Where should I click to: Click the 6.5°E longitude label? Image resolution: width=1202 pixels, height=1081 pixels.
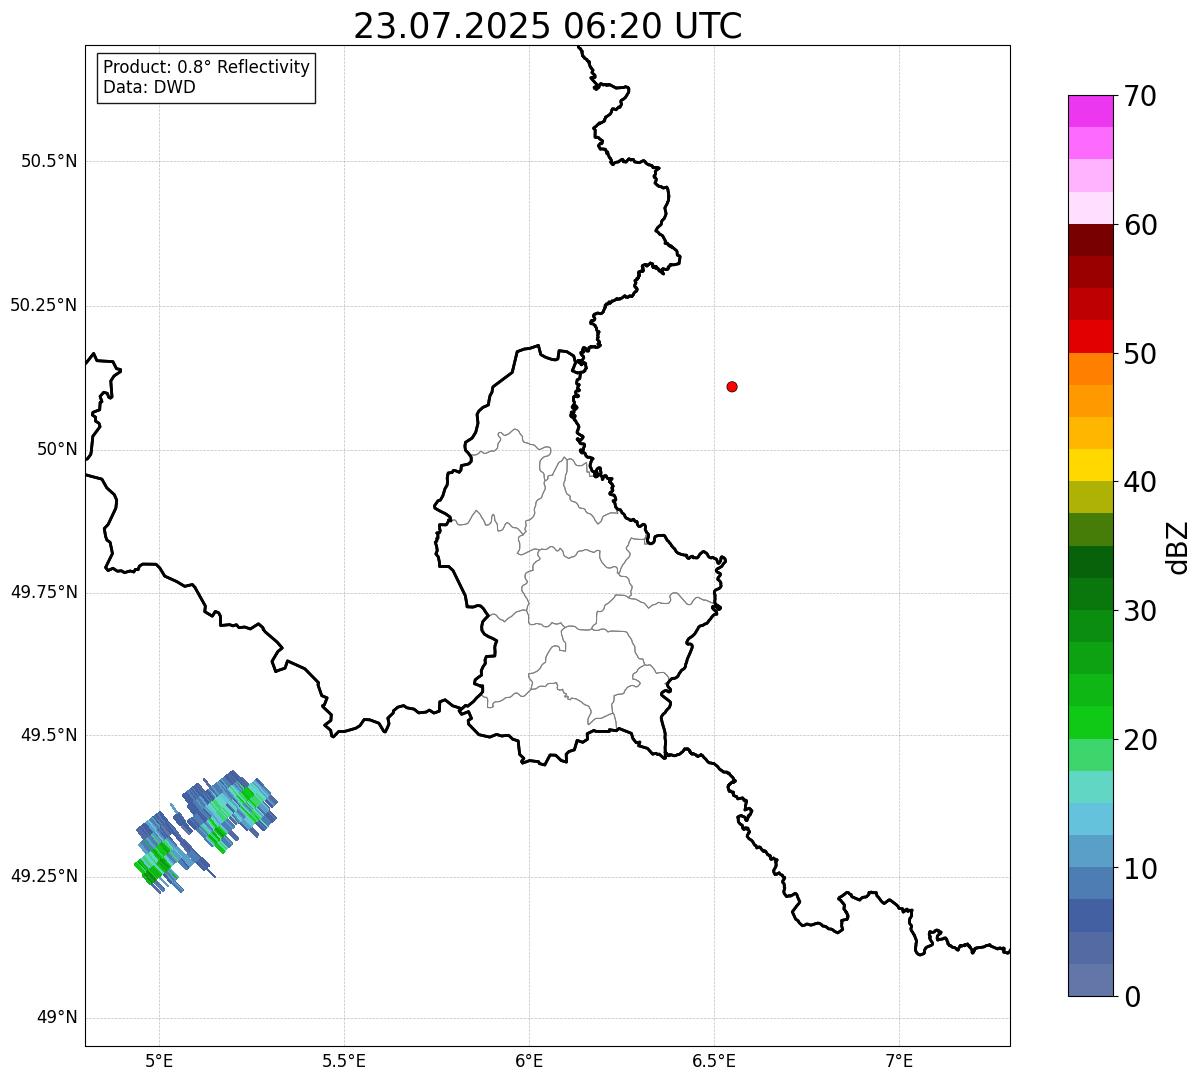714,1061
